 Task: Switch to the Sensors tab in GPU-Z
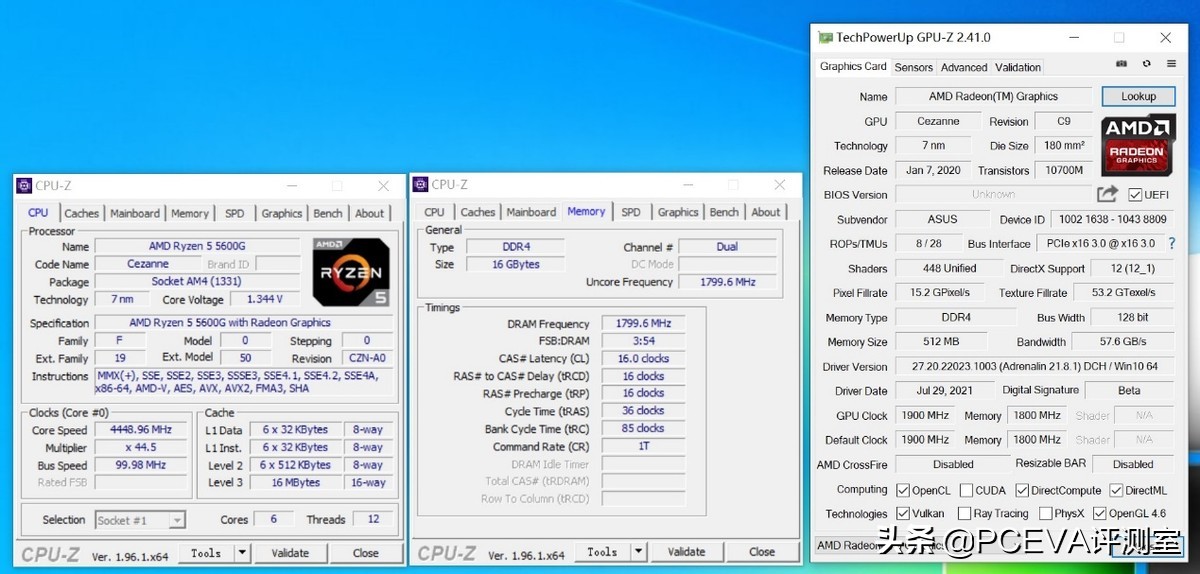[x=913, y=67]
